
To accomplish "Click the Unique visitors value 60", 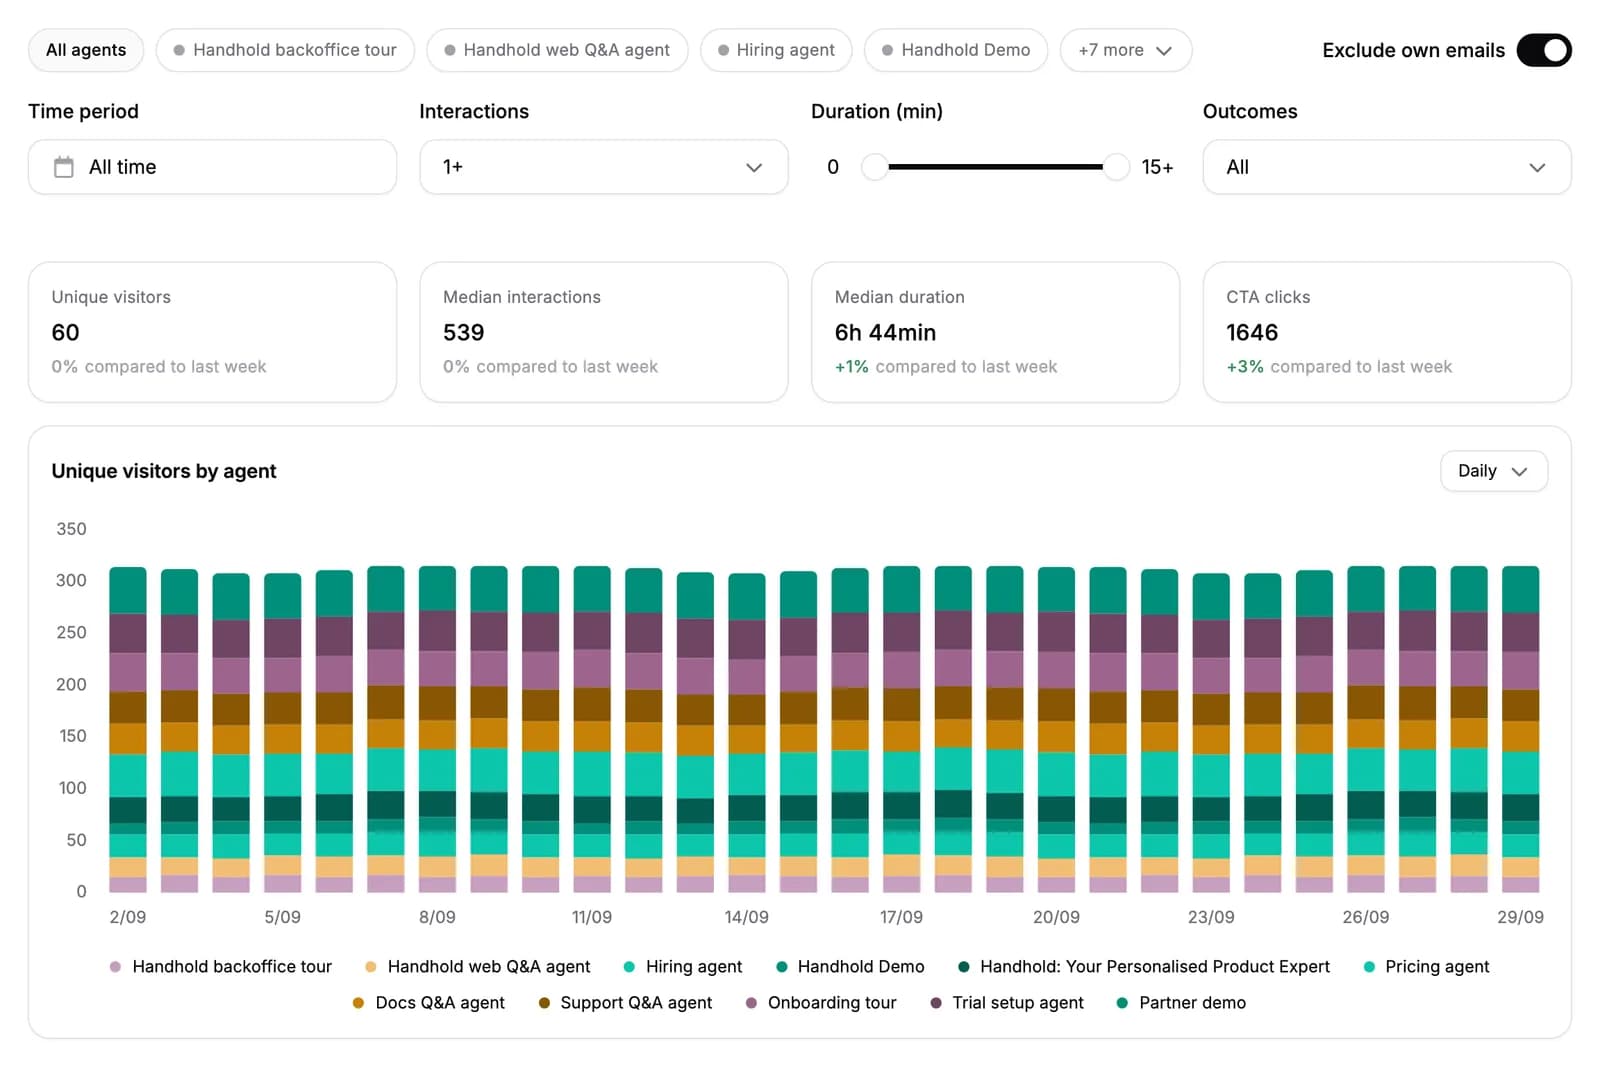I will click(x=66, y=332).
